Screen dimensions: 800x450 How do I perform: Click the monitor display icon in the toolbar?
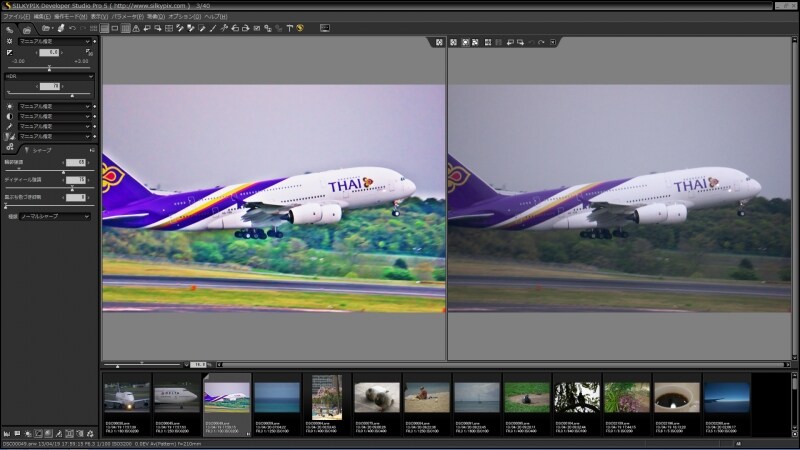pyautogui.click(x=325, y=28)
